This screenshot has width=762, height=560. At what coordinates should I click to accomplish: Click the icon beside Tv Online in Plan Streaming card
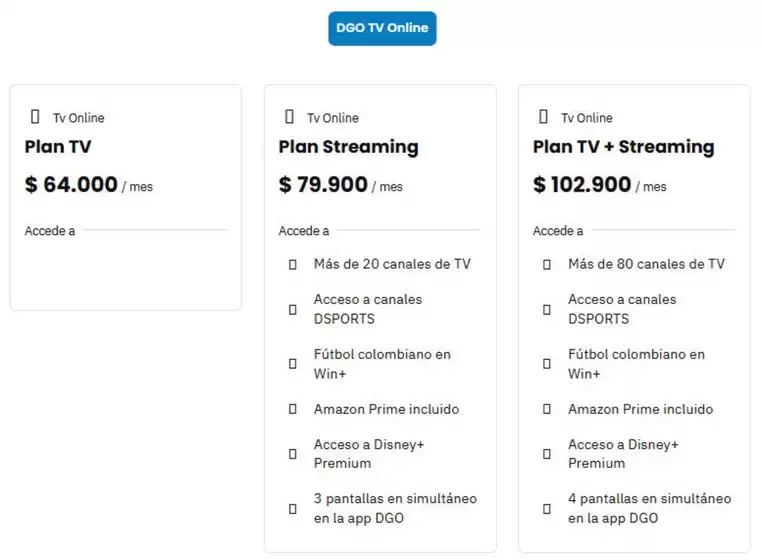point(289,117)
